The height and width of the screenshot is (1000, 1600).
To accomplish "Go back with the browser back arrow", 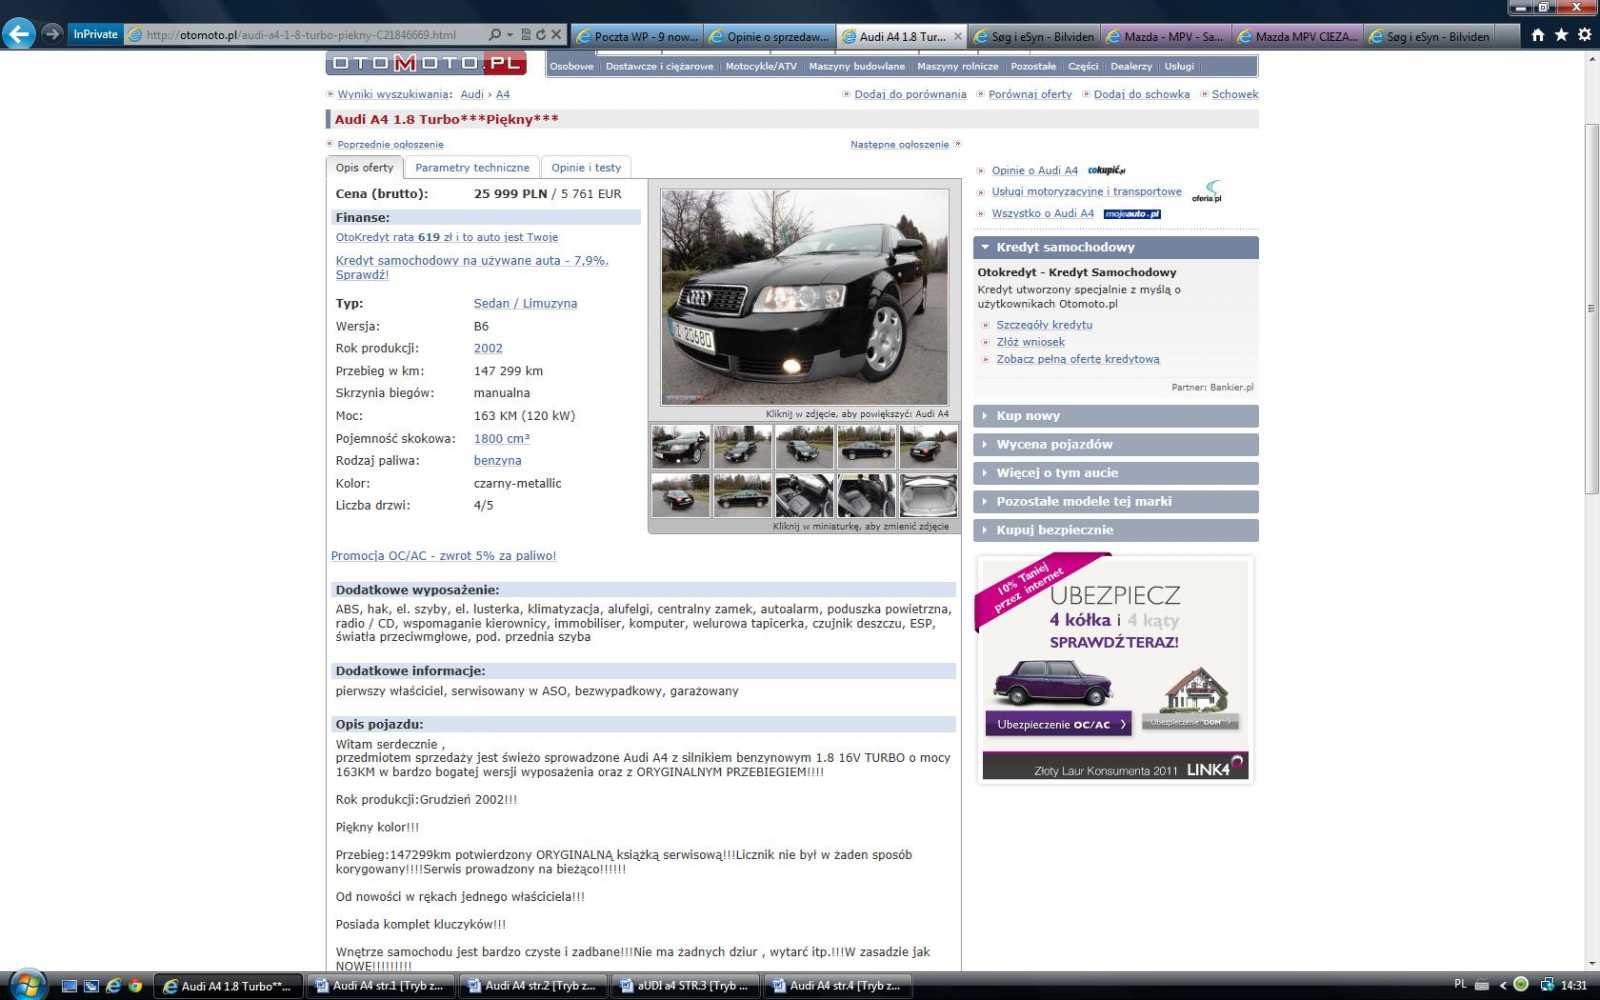I will point(18,34).
